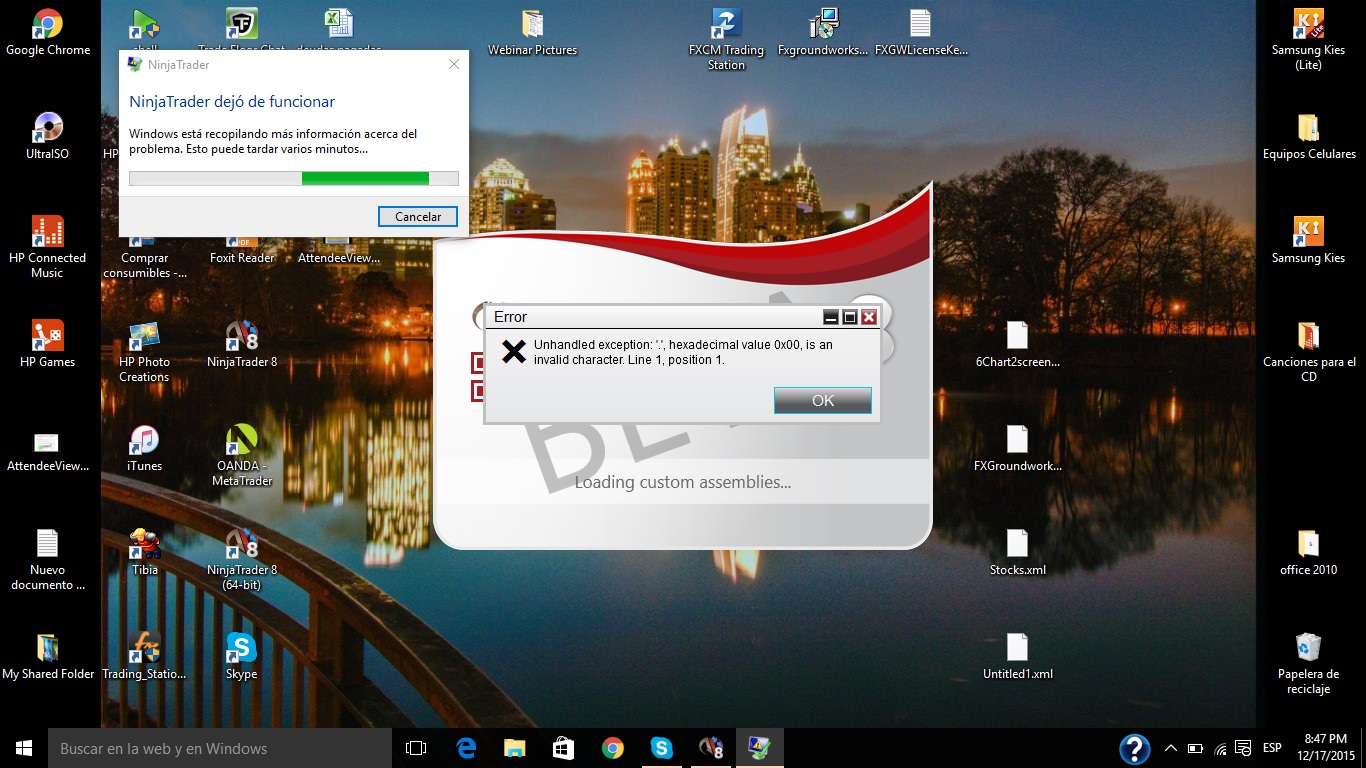Open the UltraISO desktop icon
Screen dimensions: 1366x768
(47, 136)
